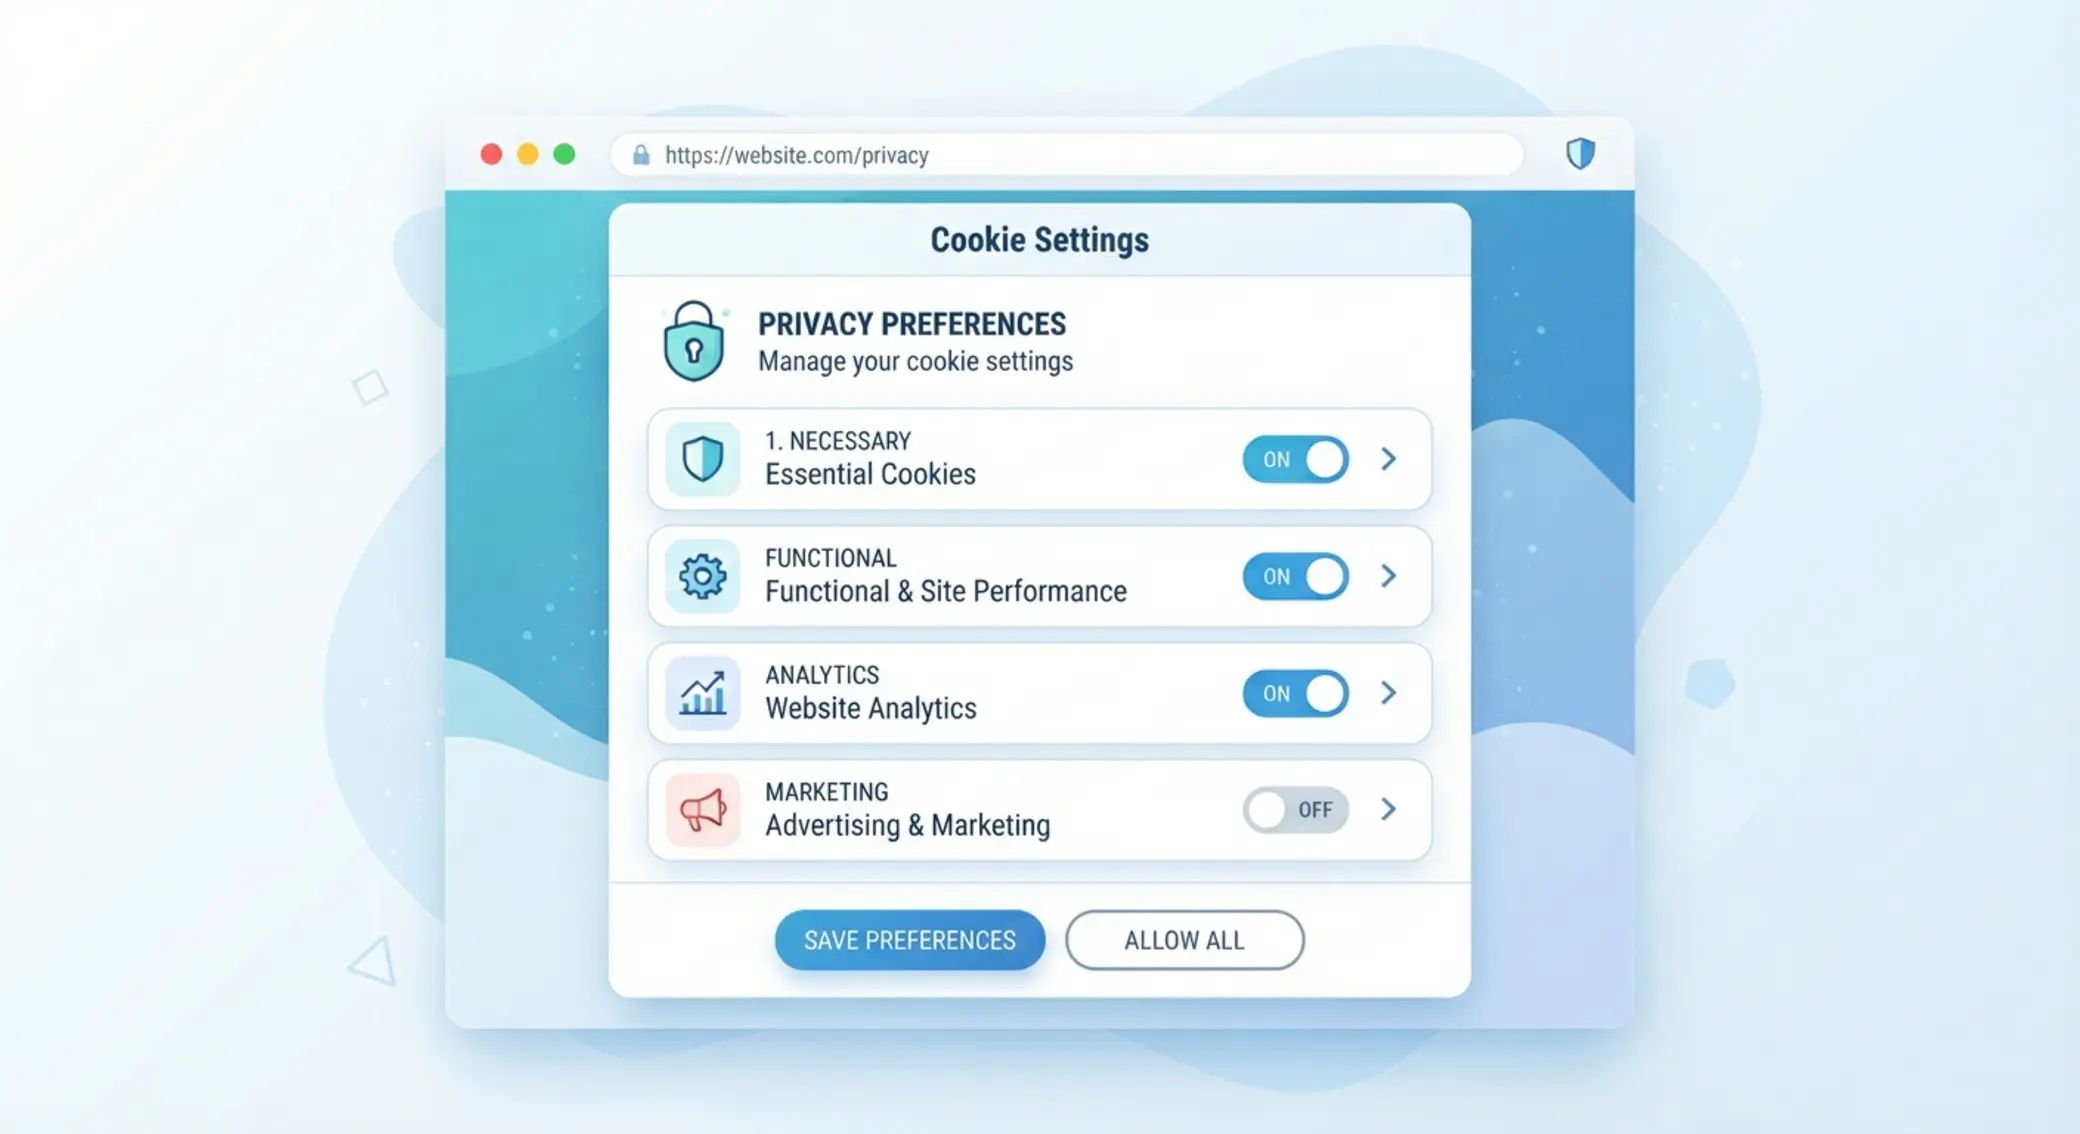This screenshot has height=1134, width=2080.
Task: Expand Advertising & Marketing chevron
Action: point(1389,810)
